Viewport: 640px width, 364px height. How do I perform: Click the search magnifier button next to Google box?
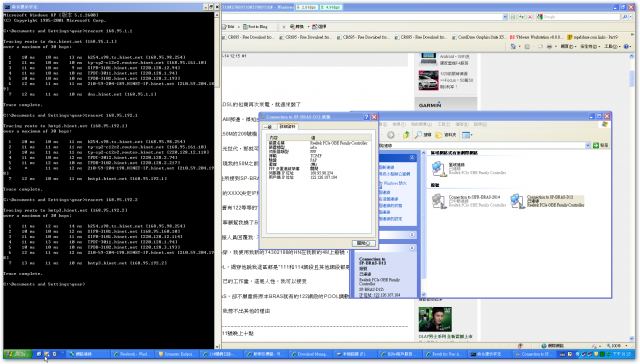pos(624,17)
